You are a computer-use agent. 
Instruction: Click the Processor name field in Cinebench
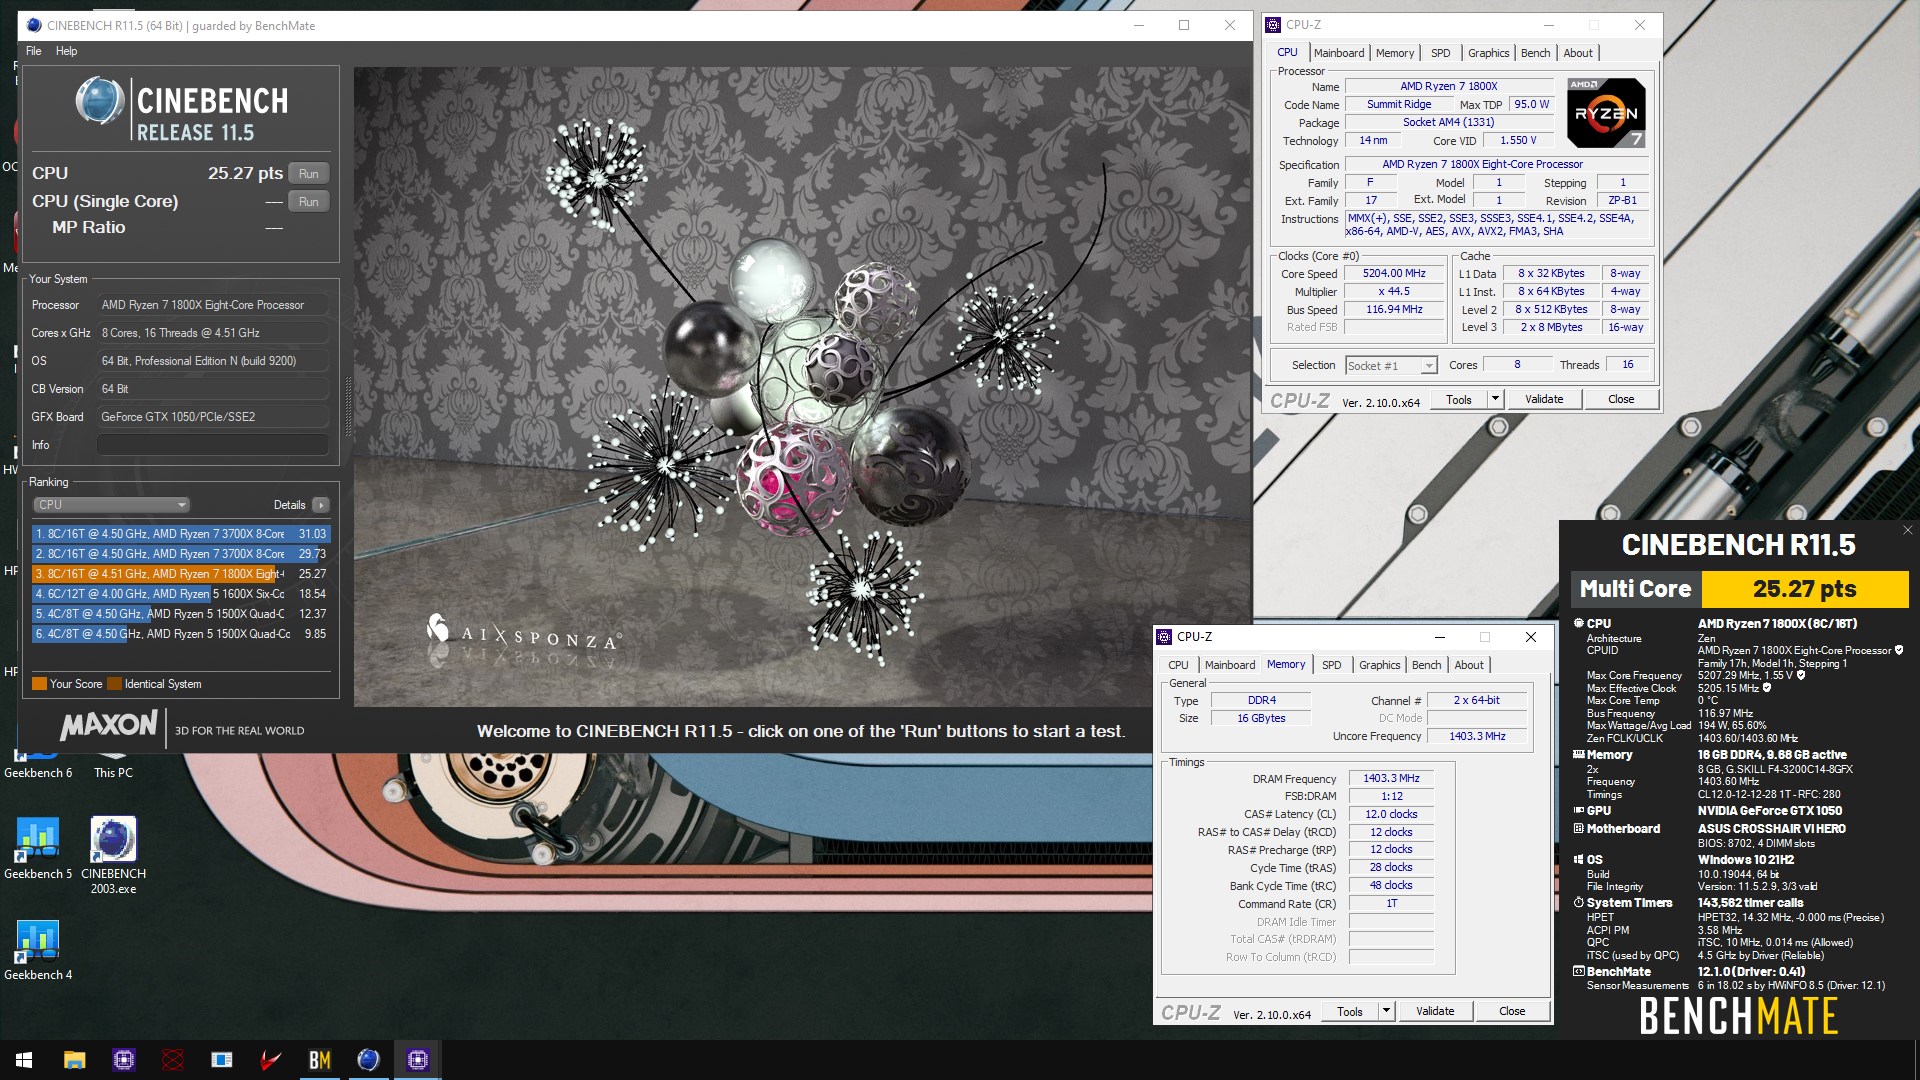coord(212,305)
